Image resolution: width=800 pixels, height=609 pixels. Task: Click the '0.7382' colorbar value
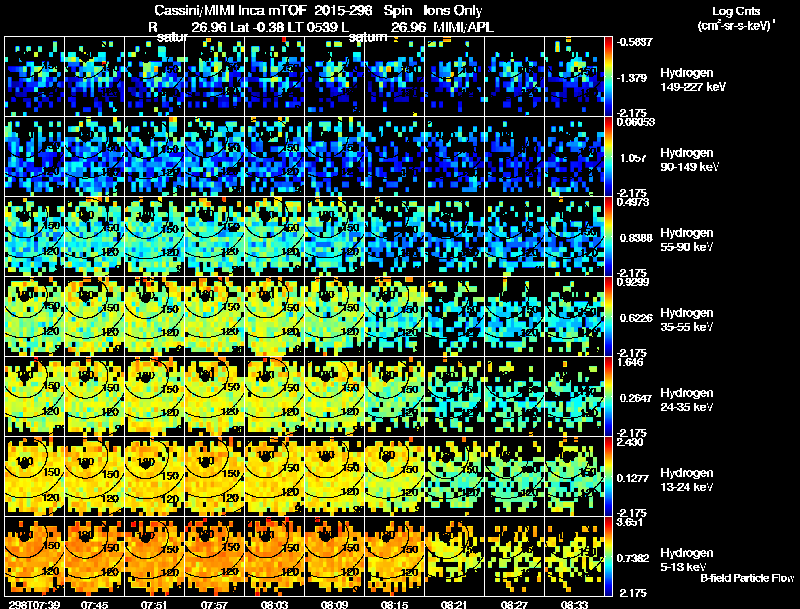633,558
